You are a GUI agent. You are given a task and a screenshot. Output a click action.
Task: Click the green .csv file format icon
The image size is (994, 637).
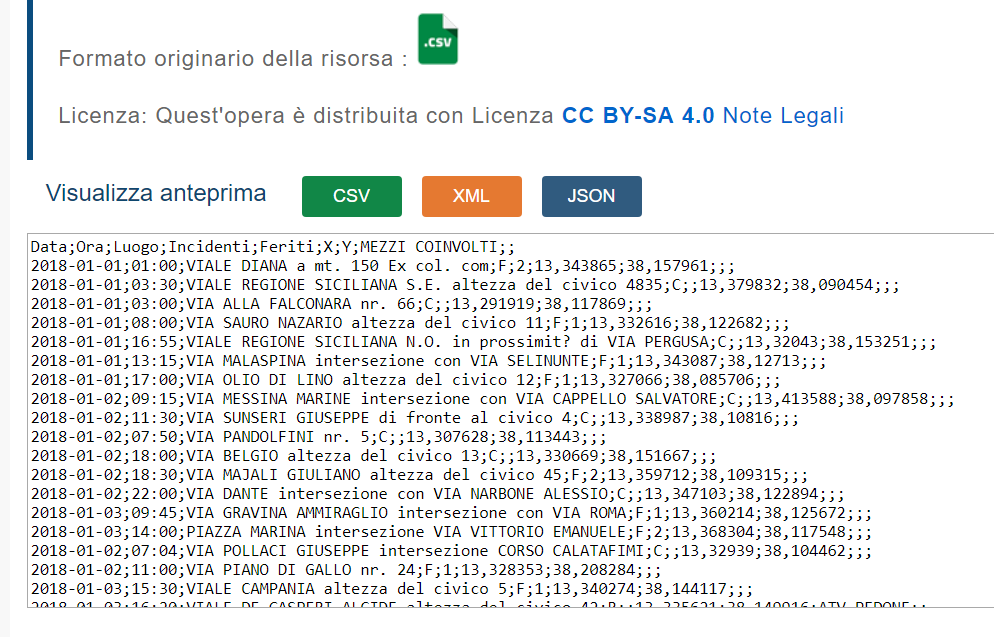pos(437,40)
